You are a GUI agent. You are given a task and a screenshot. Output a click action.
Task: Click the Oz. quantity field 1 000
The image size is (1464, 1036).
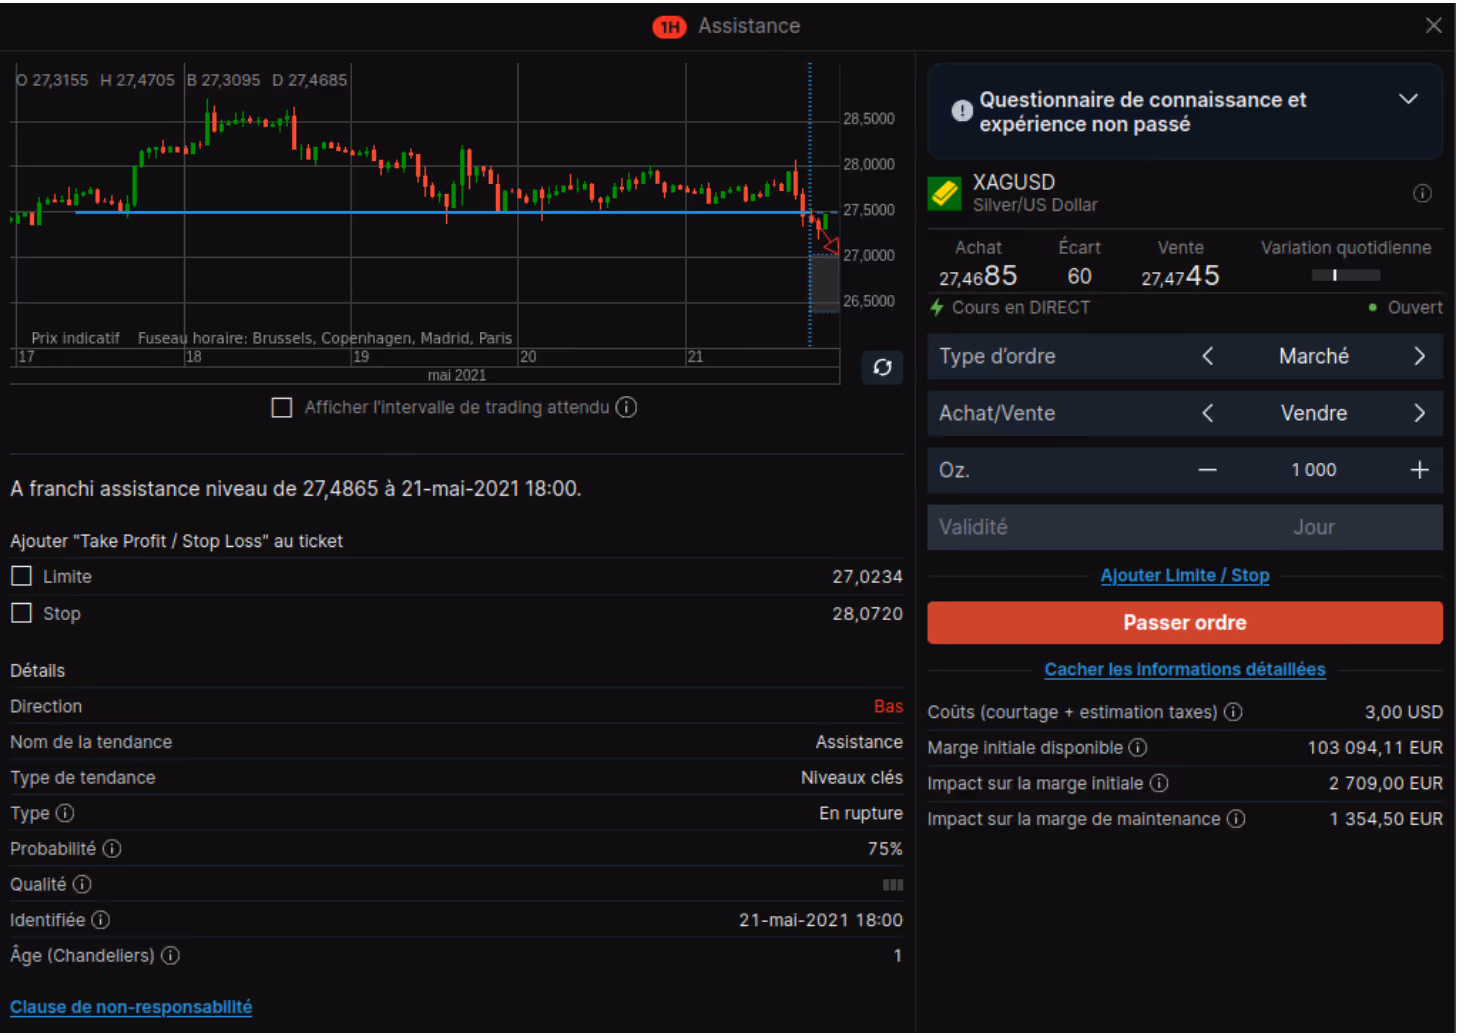pos(1313,470)
